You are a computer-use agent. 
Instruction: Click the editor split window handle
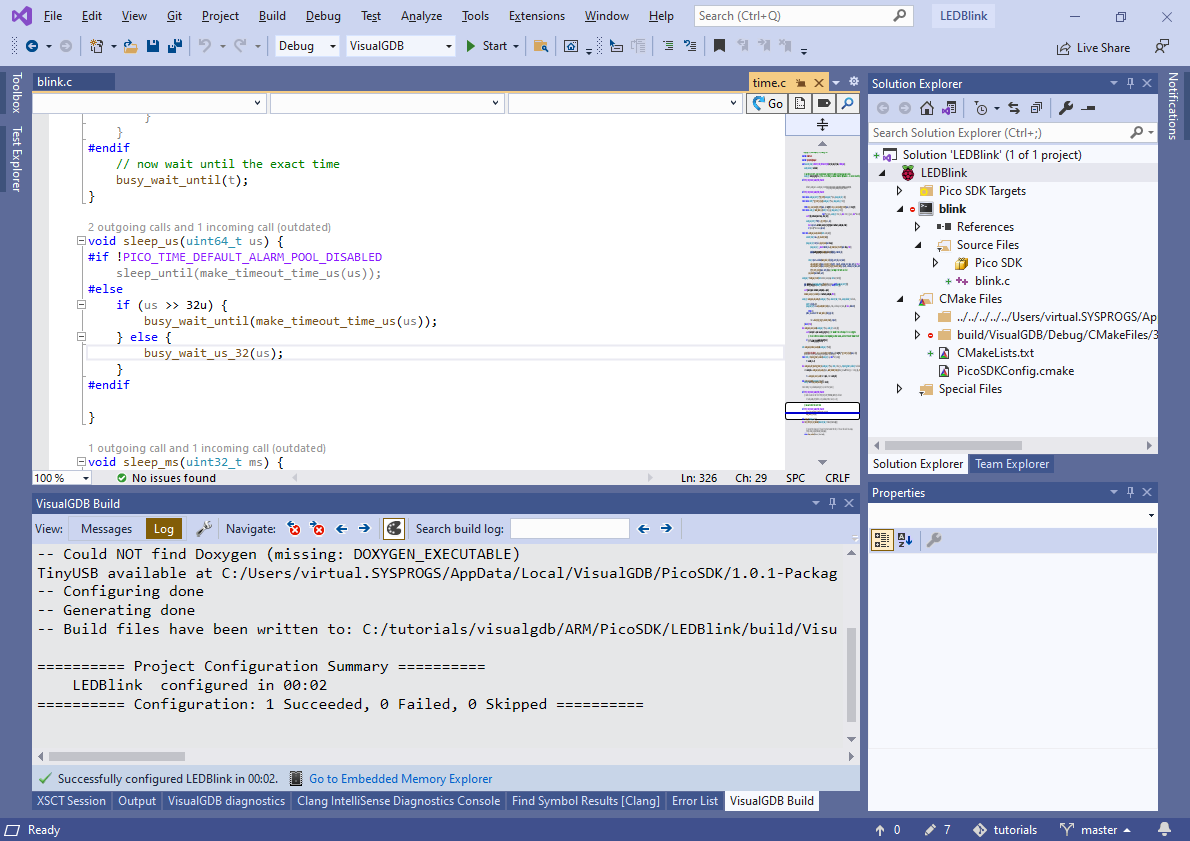point(822,124)
